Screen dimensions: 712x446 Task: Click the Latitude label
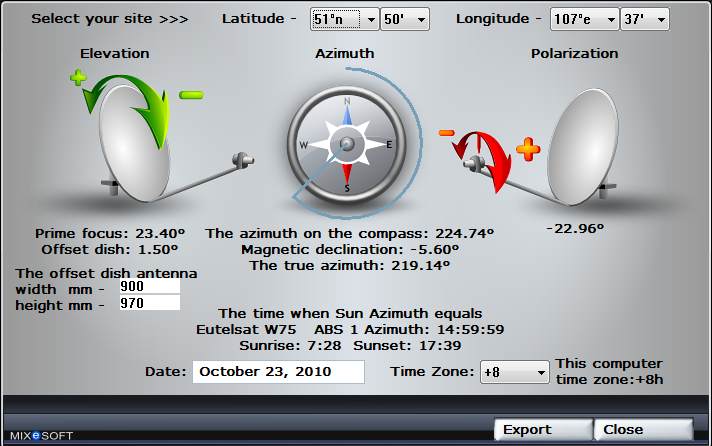259,19
